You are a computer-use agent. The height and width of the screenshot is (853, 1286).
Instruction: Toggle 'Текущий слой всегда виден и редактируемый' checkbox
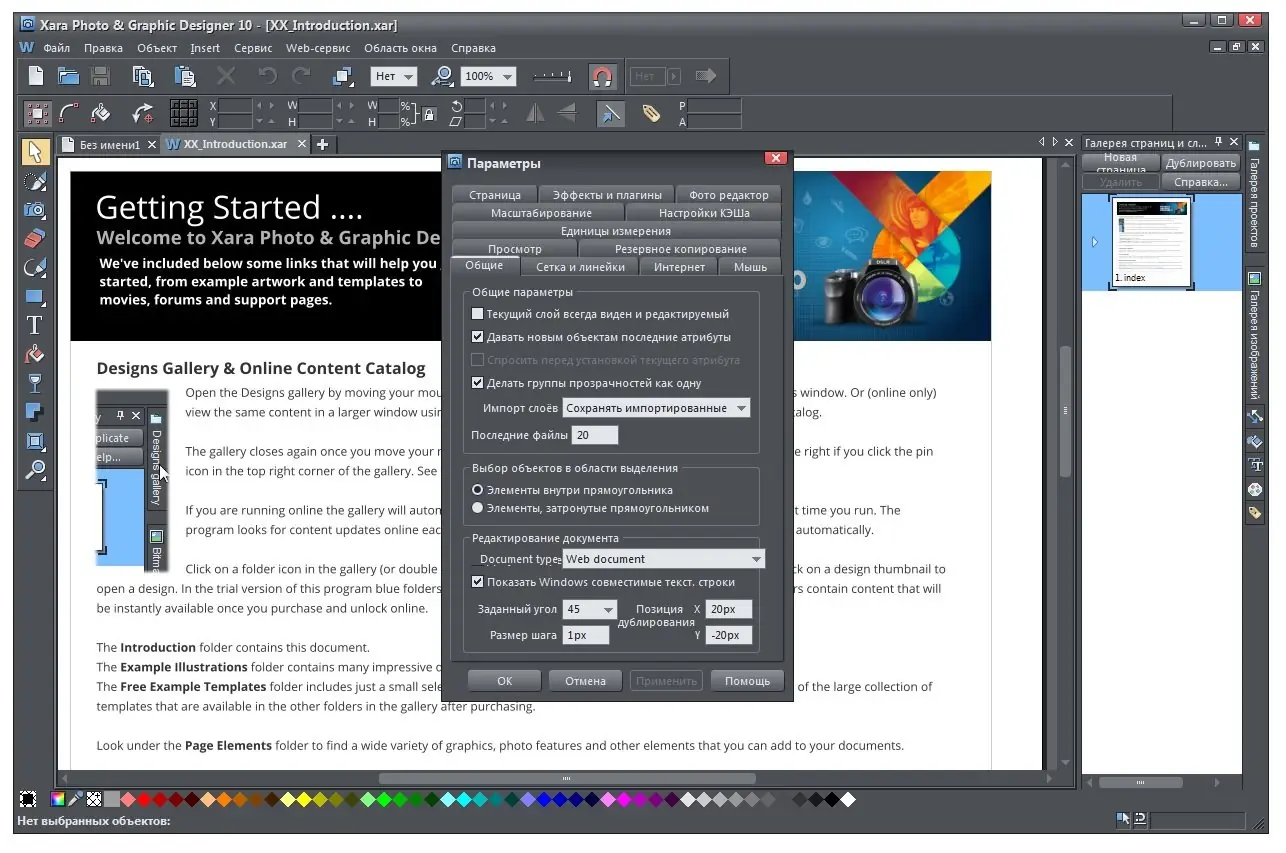[x=478, y=314]
